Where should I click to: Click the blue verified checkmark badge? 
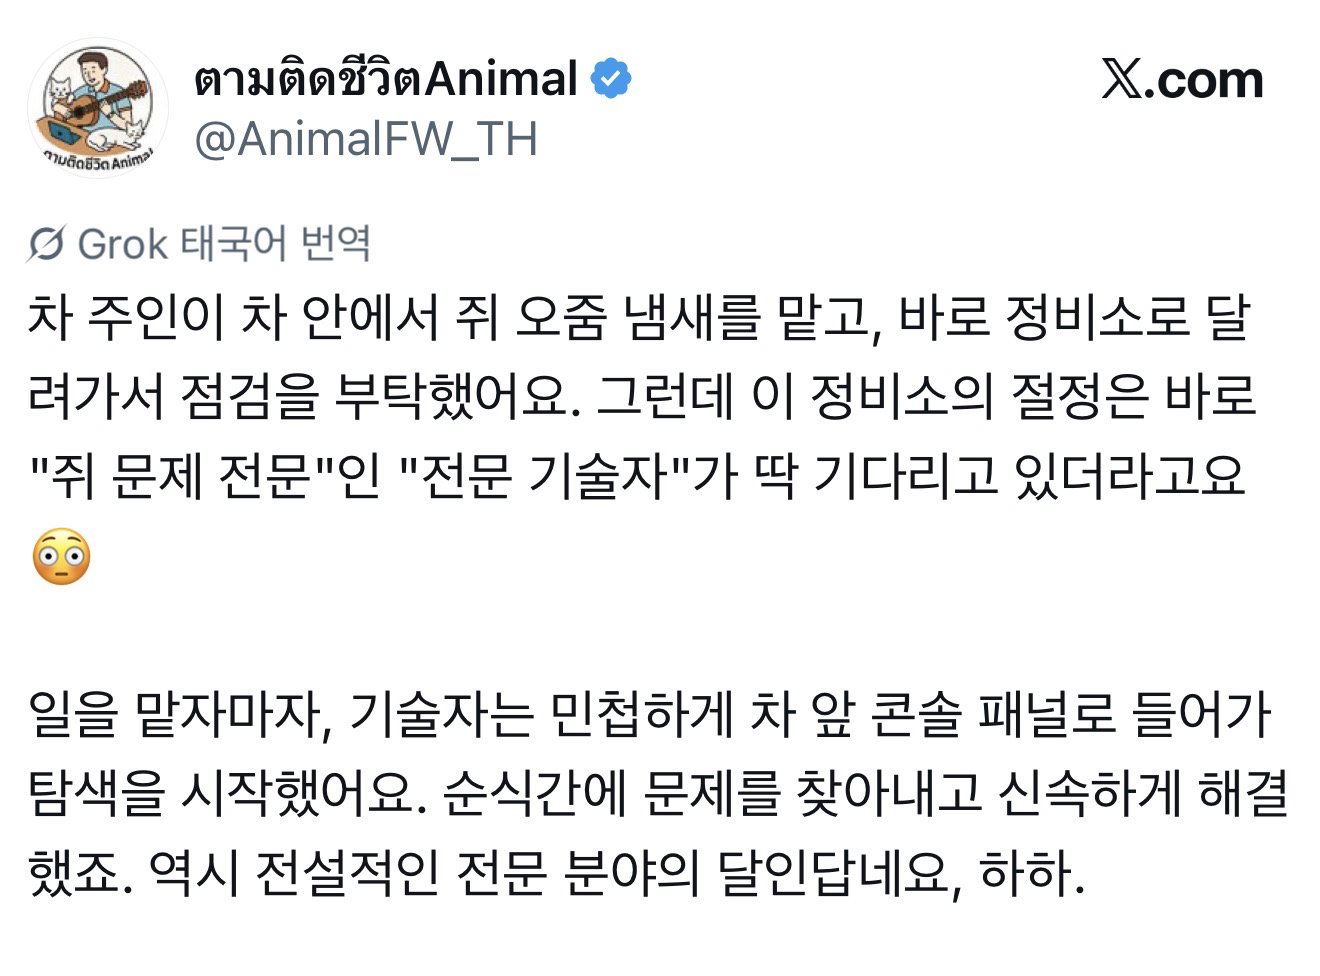point(611,79)
